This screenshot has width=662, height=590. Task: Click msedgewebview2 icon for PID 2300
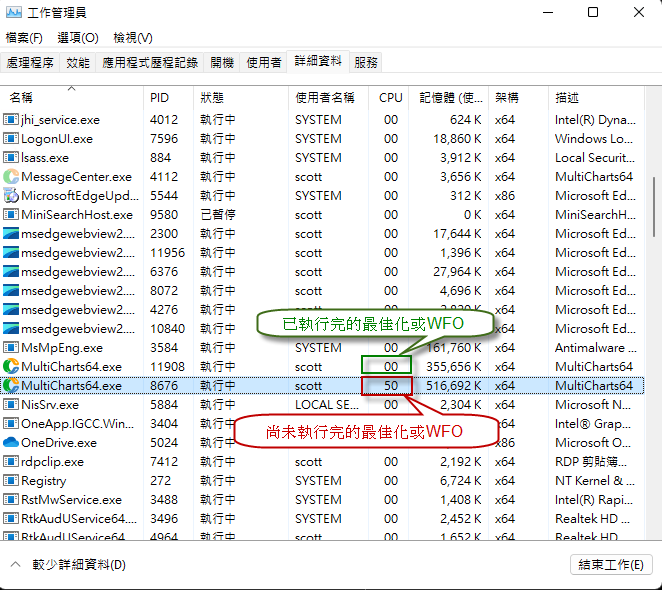tap(11, 234)
